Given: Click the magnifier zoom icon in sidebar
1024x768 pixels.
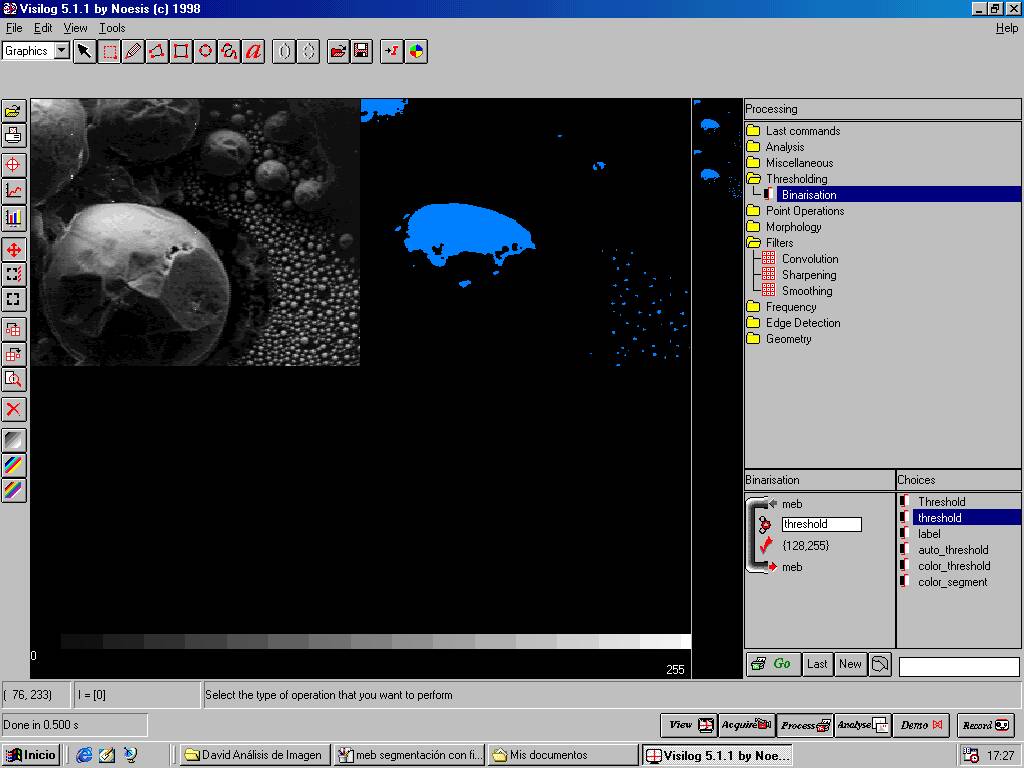Looking at the screenshot, I should [x=13, y=379].
